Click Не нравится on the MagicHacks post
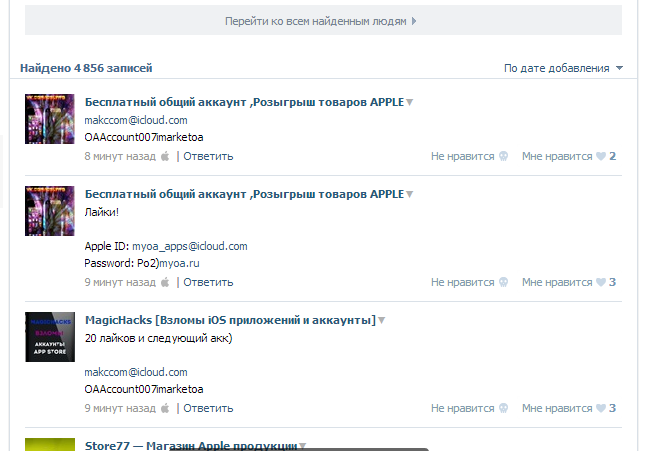 click(462, 408)
